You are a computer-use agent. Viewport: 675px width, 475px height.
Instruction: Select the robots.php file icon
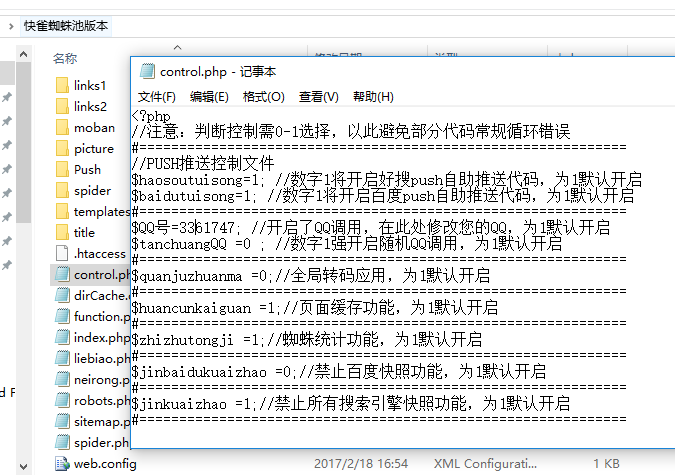point(62,400)
